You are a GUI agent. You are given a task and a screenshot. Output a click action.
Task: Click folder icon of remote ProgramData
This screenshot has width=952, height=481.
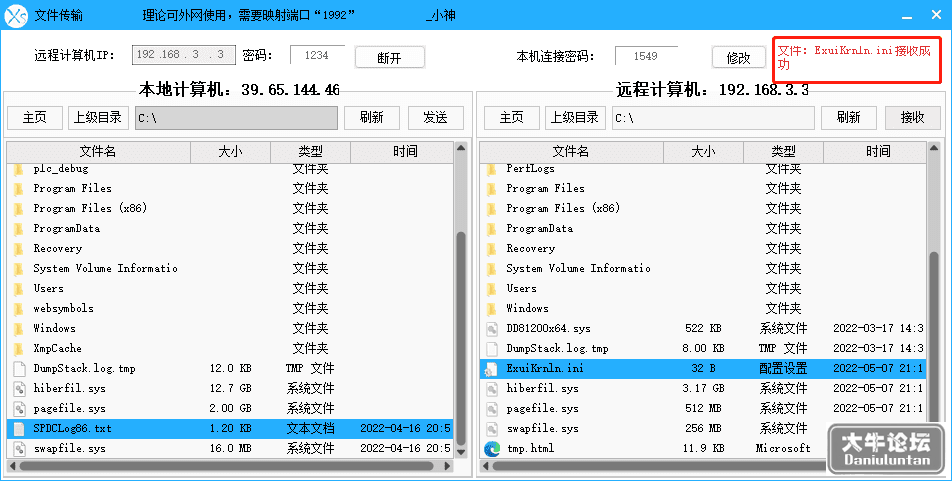point(492,229)
